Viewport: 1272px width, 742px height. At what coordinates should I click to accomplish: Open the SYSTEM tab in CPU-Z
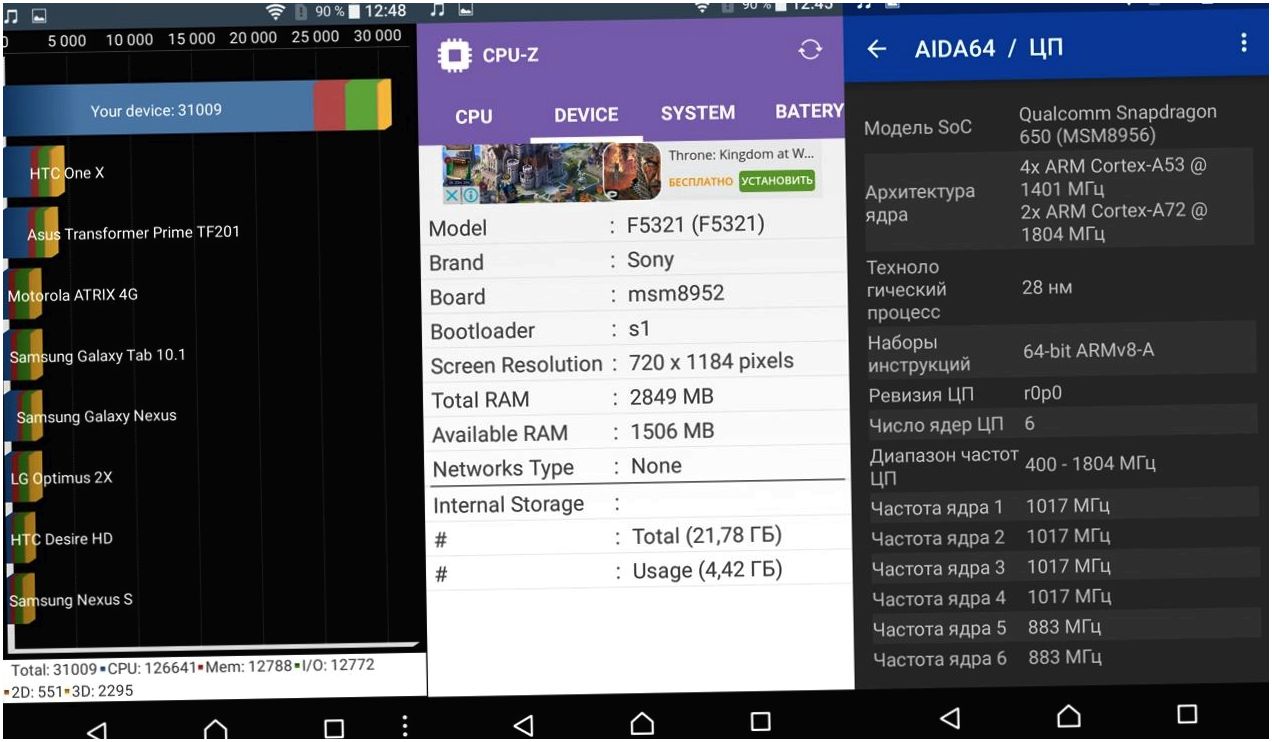[x=698, y=113]
